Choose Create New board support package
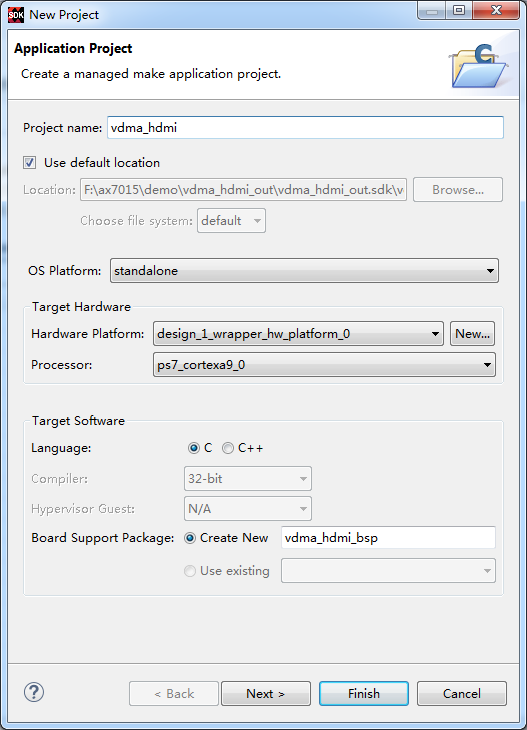527x730 pixels. [190, 538]
